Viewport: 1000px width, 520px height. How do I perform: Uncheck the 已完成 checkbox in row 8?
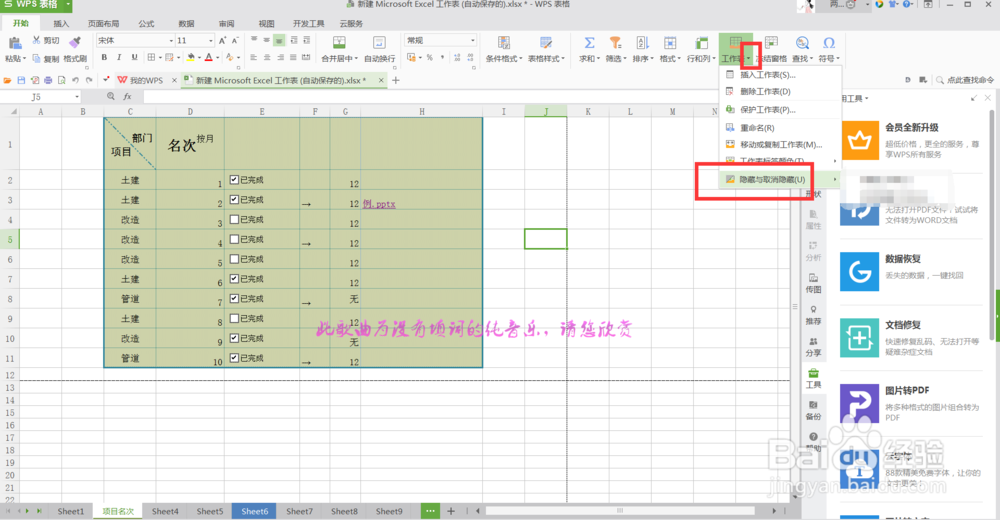tap(234, 299)
